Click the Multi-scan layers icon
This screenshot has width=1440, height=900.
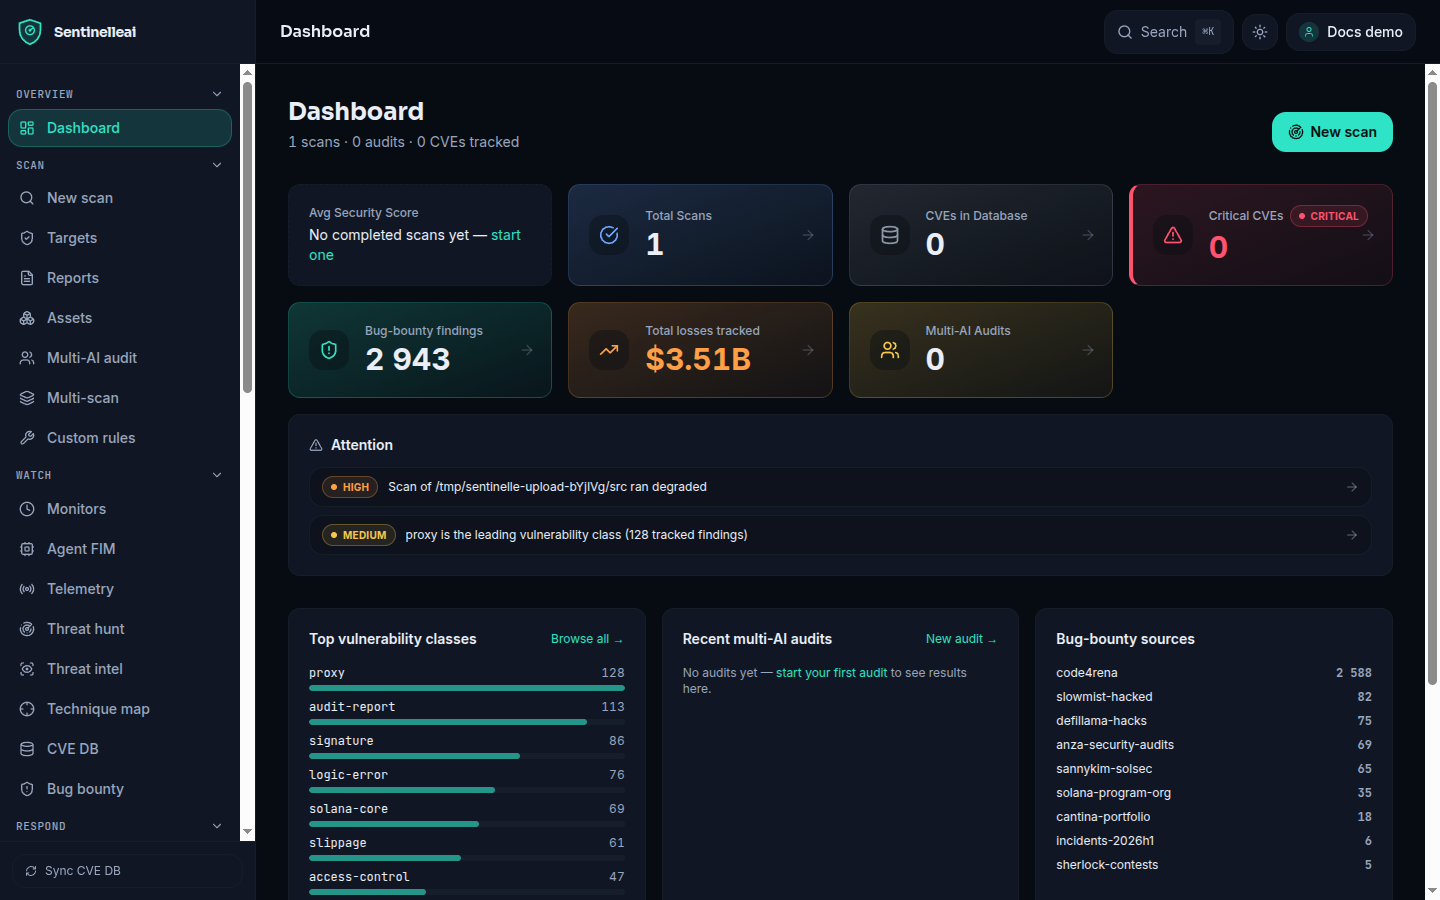pos(27,398)
